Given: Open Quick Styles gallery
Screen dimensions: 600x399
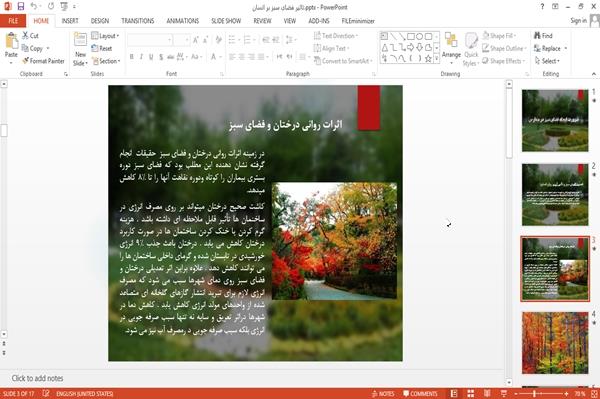Looking at the screenshot, I should tap(471, 50).
